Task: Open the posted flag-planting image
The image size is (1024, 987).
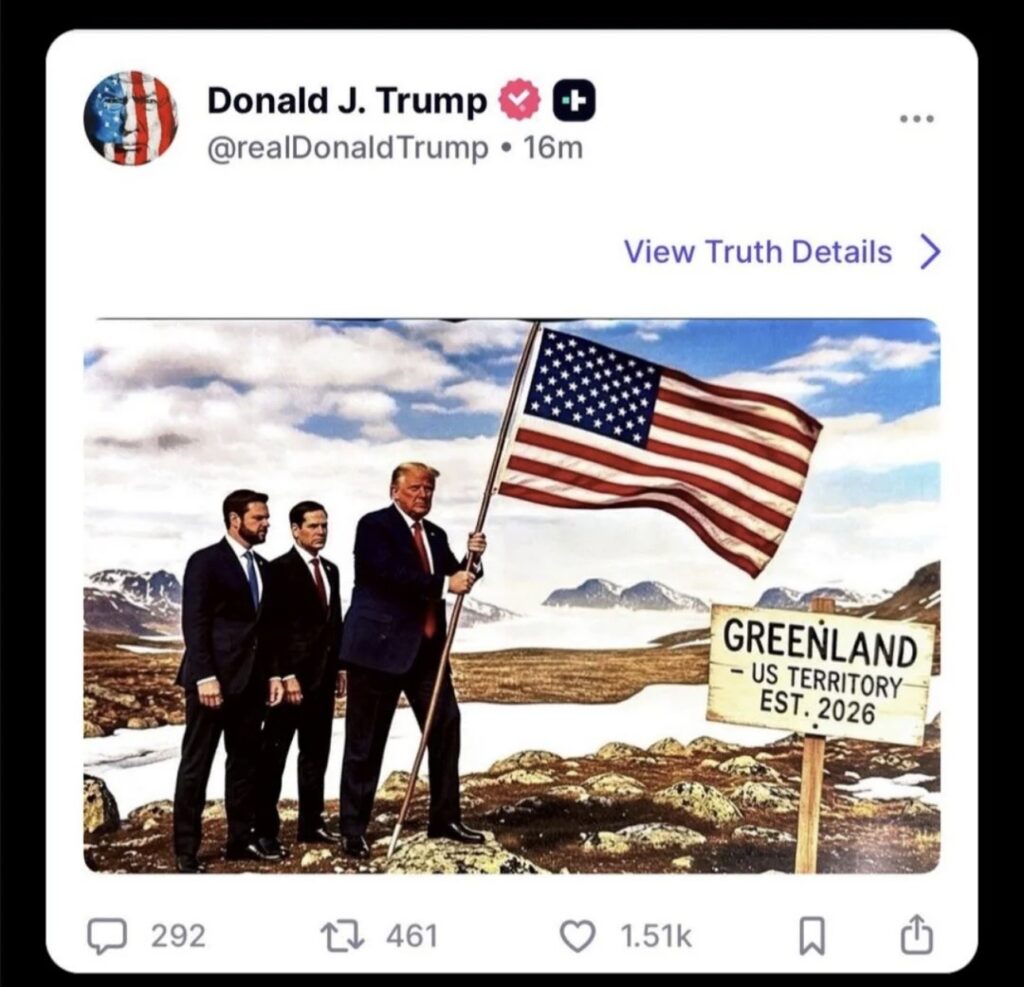Action: [x=512, y=596]
